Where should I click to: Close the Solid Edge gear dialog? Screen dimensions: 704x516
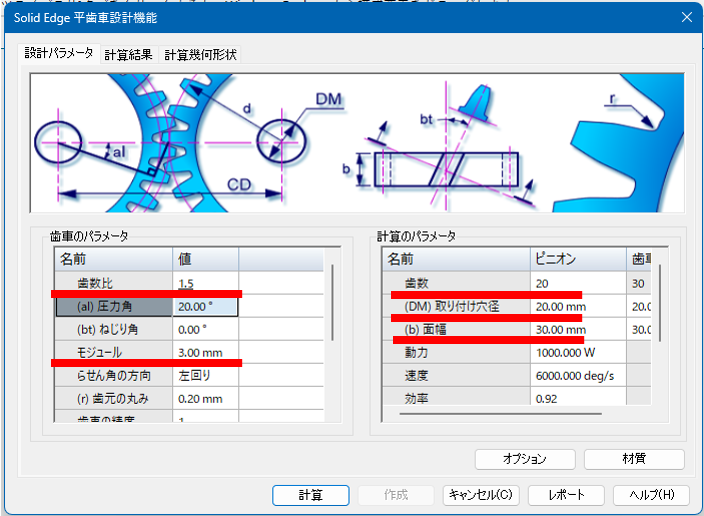click(686, 17)
